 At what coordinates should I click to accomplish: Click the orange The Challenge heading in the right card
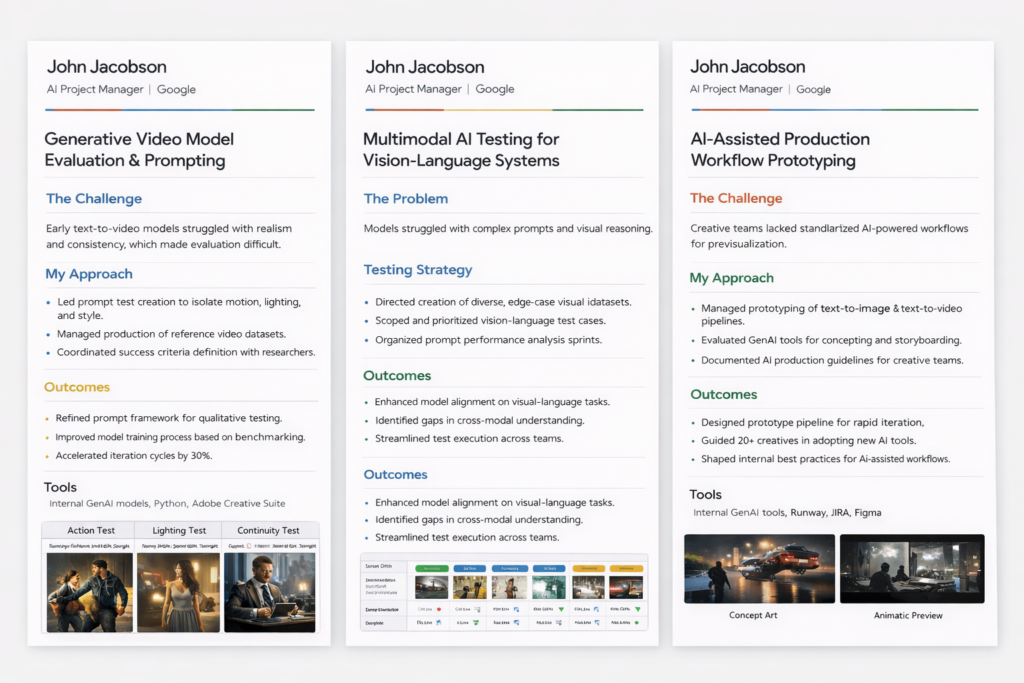coord(736,198)
